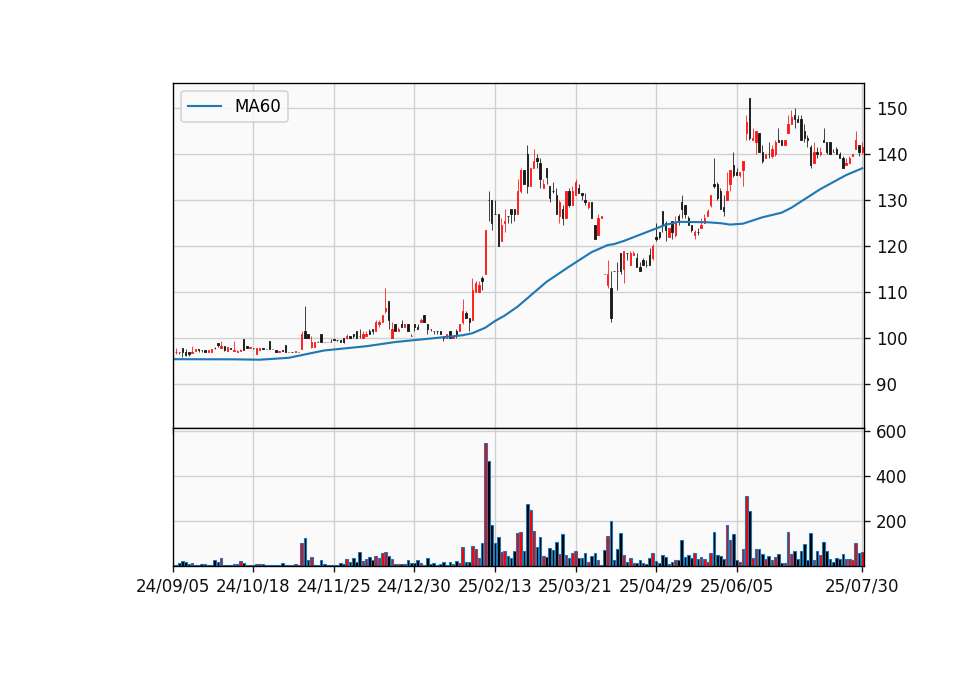This screenshot has height=690, width=960.
Task: Click the tallest volume bar near 25/02/13
Action: pyautogui.click(x=486, y=504)
